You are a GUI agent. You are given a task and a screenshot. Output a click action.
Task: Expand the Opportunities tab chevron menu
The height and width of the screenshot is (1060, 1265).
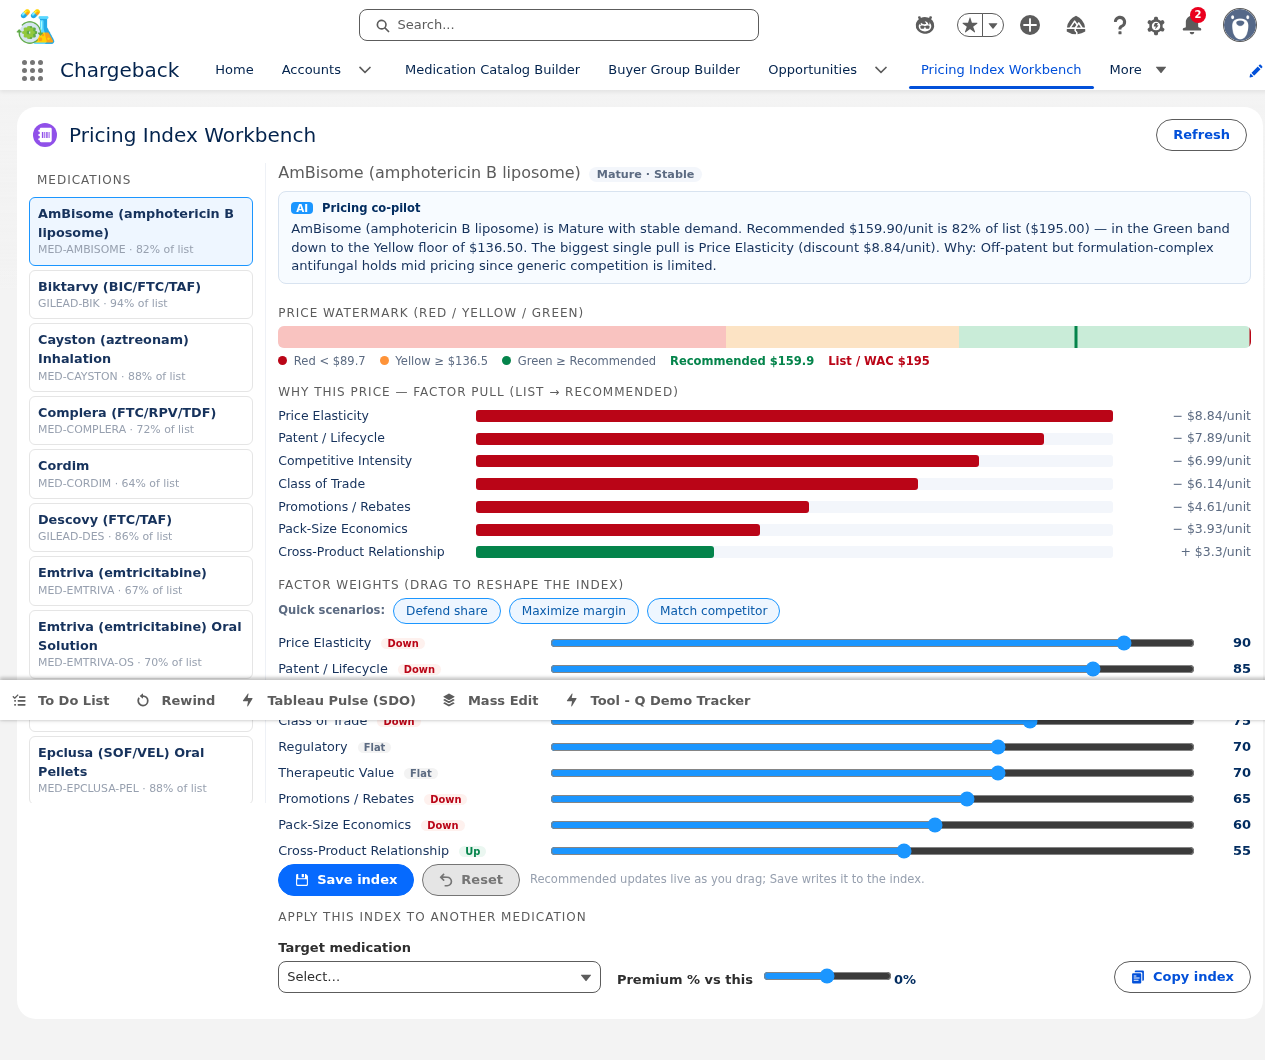881,70
